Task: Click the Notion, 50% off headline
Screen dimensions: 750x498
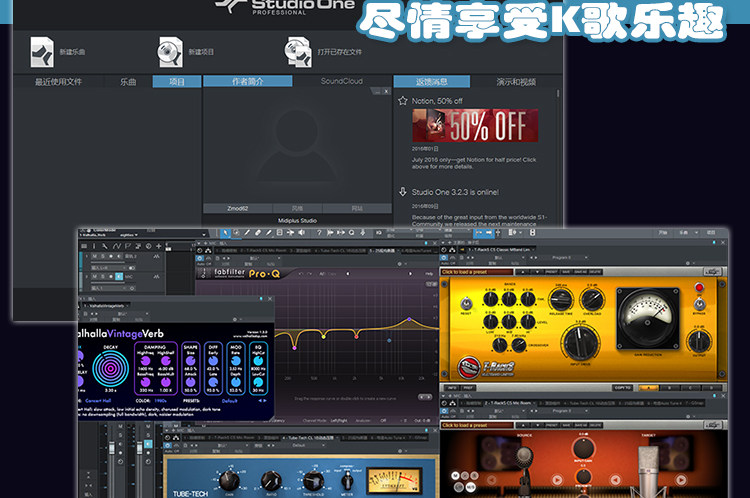Action: tap(437, 101)
